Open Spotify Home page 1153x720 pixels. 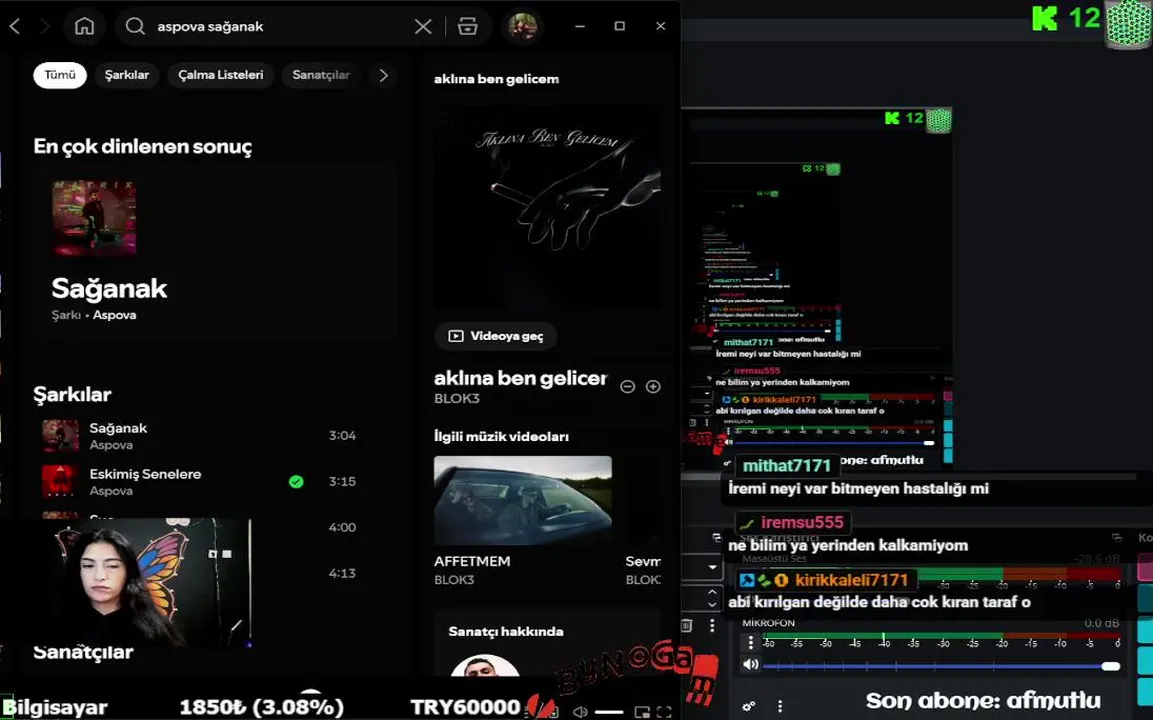pos(85,26)
